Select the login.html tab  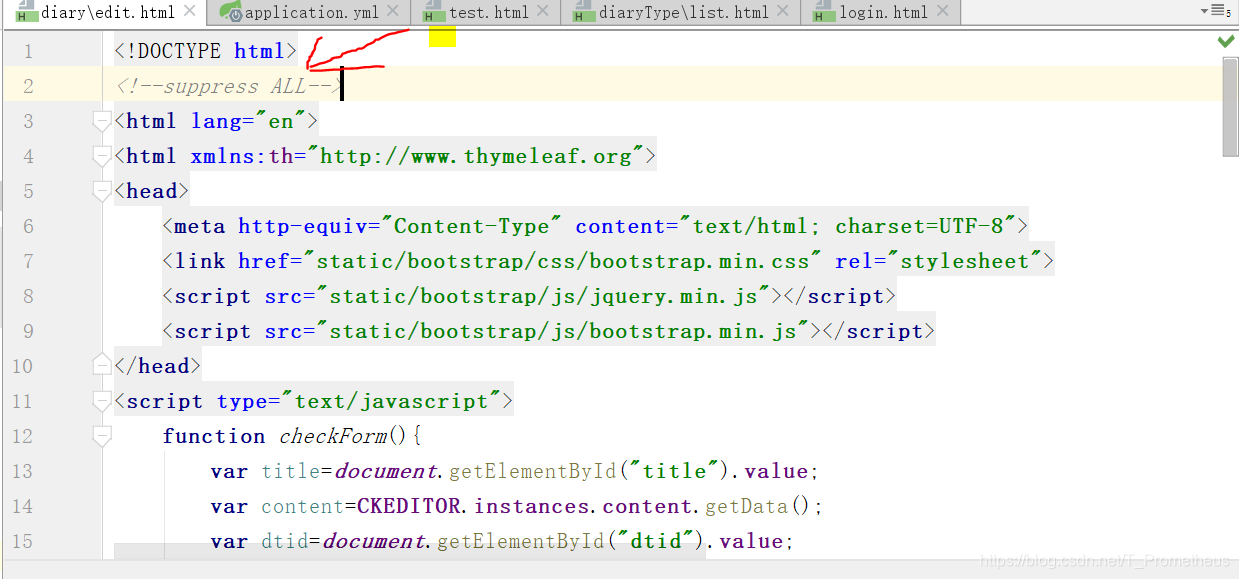tap(882, 12)
